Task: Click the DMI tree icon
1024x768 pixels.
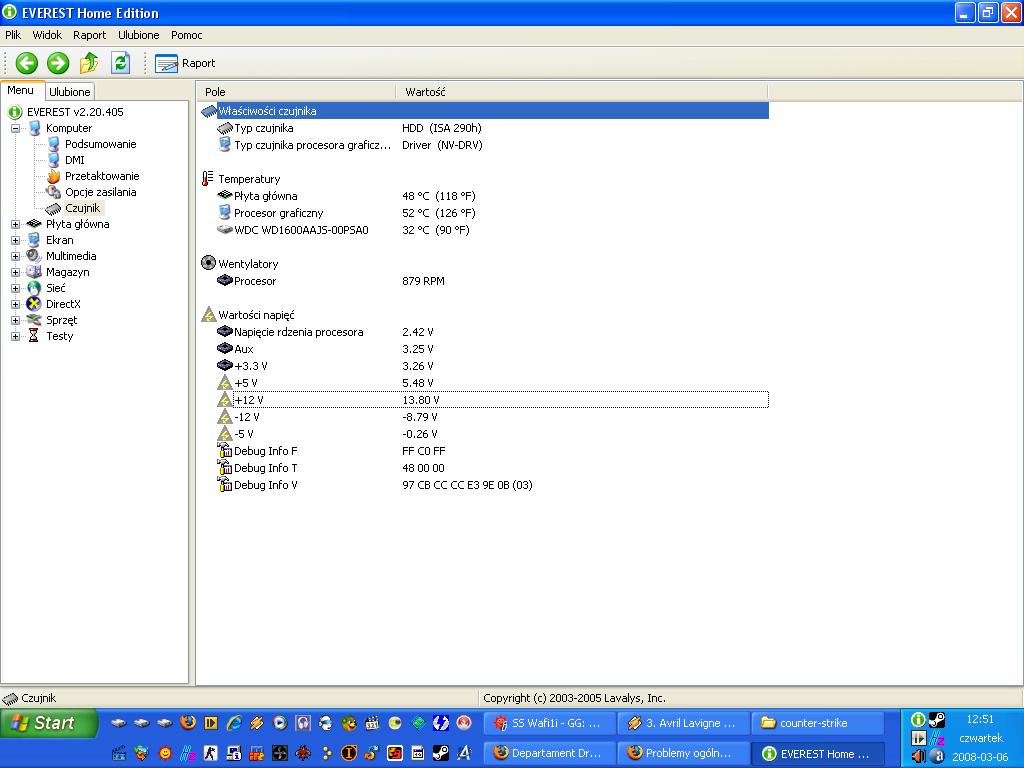Action: click(x=54, y=160)
